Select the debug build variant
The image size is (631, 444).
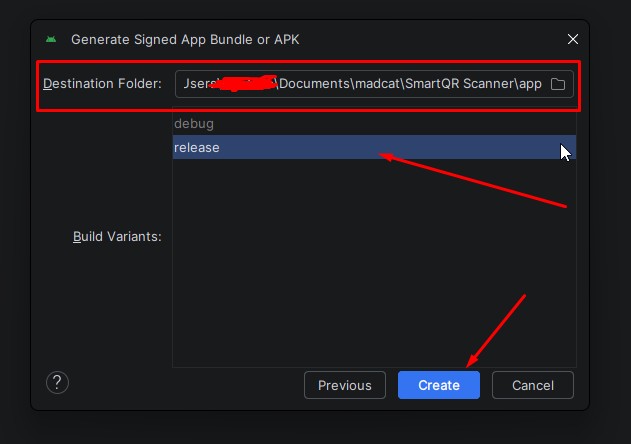pos(374,124)
